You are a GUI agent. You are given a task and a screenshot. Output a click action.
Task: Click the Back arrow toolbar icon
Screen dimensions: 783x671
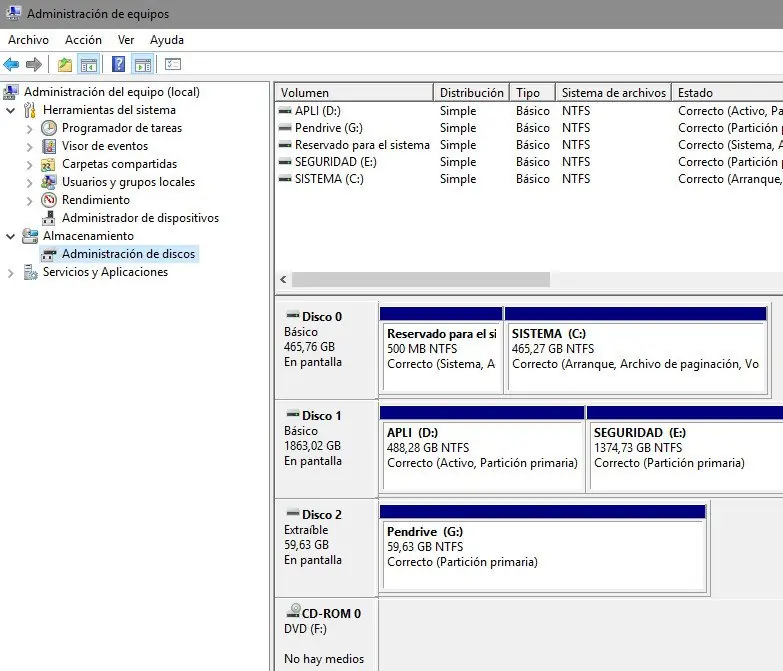[11, 64]
